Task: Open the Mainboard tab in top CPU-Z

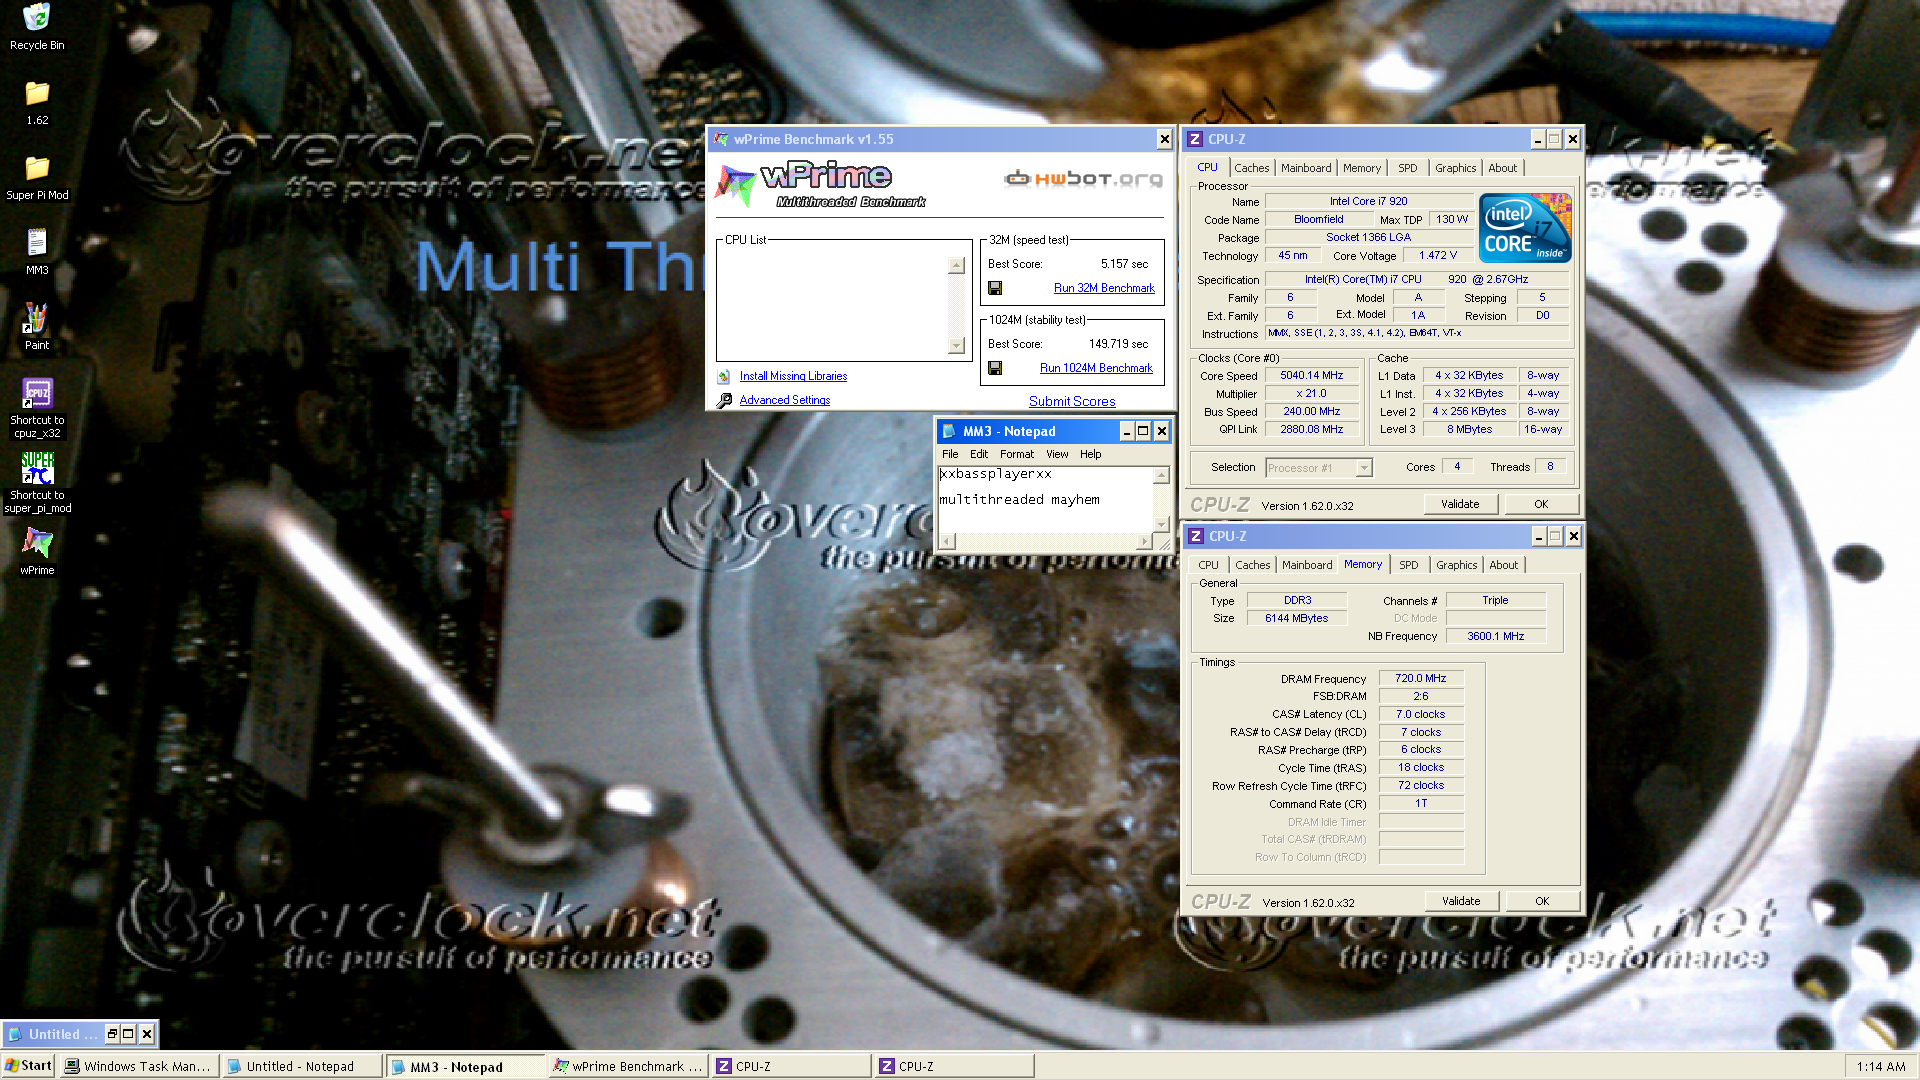Action: tap(1306, 168)
